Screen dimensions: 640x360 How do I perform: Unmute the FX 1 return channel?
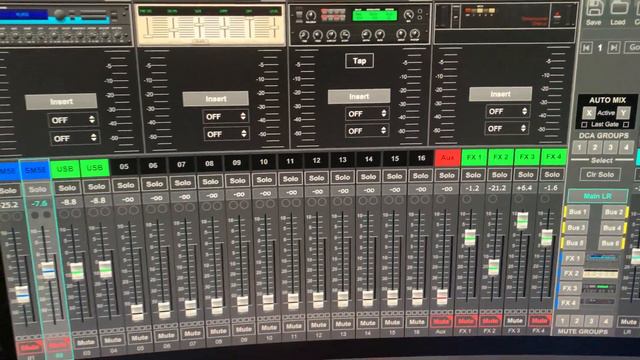click(x=465, y=321)
